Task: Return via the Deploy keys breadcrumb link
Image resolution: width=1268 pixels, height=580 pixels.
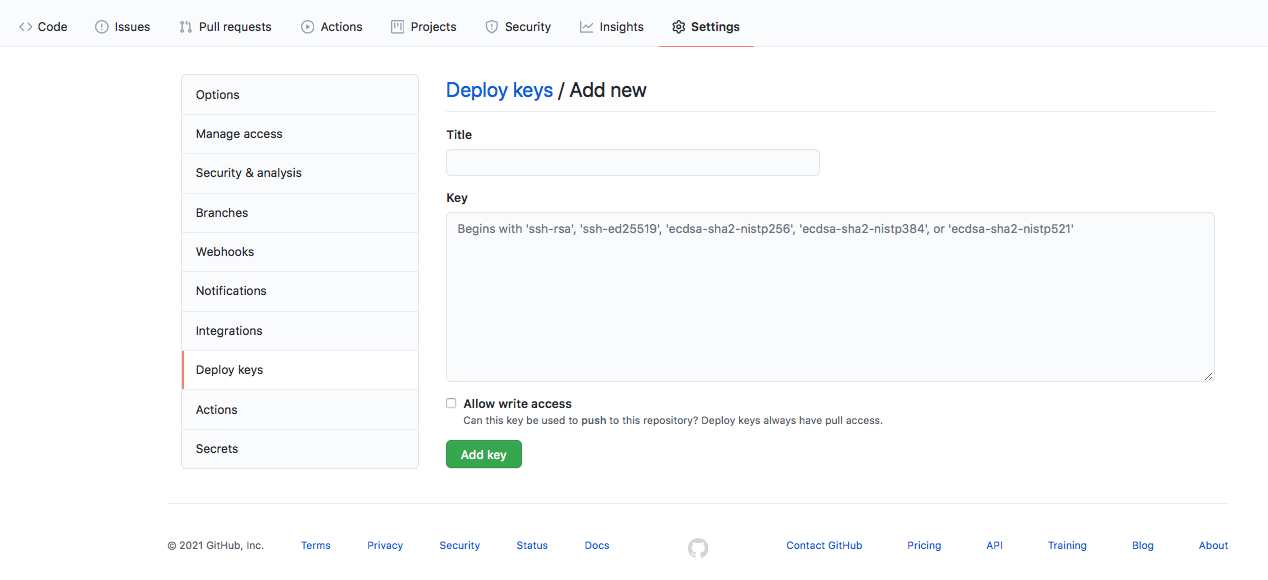Action: [x=499, y=90]
